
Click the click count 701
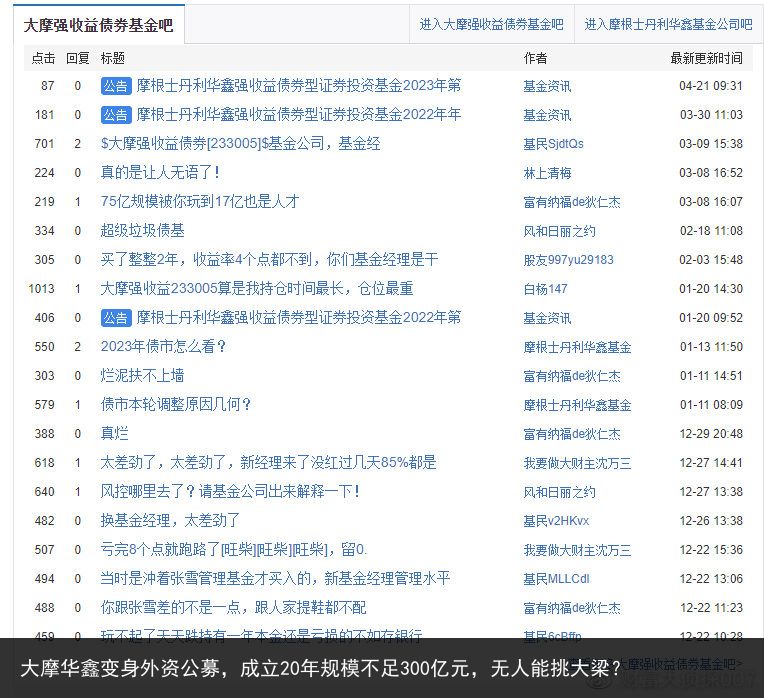coord(44,144)
